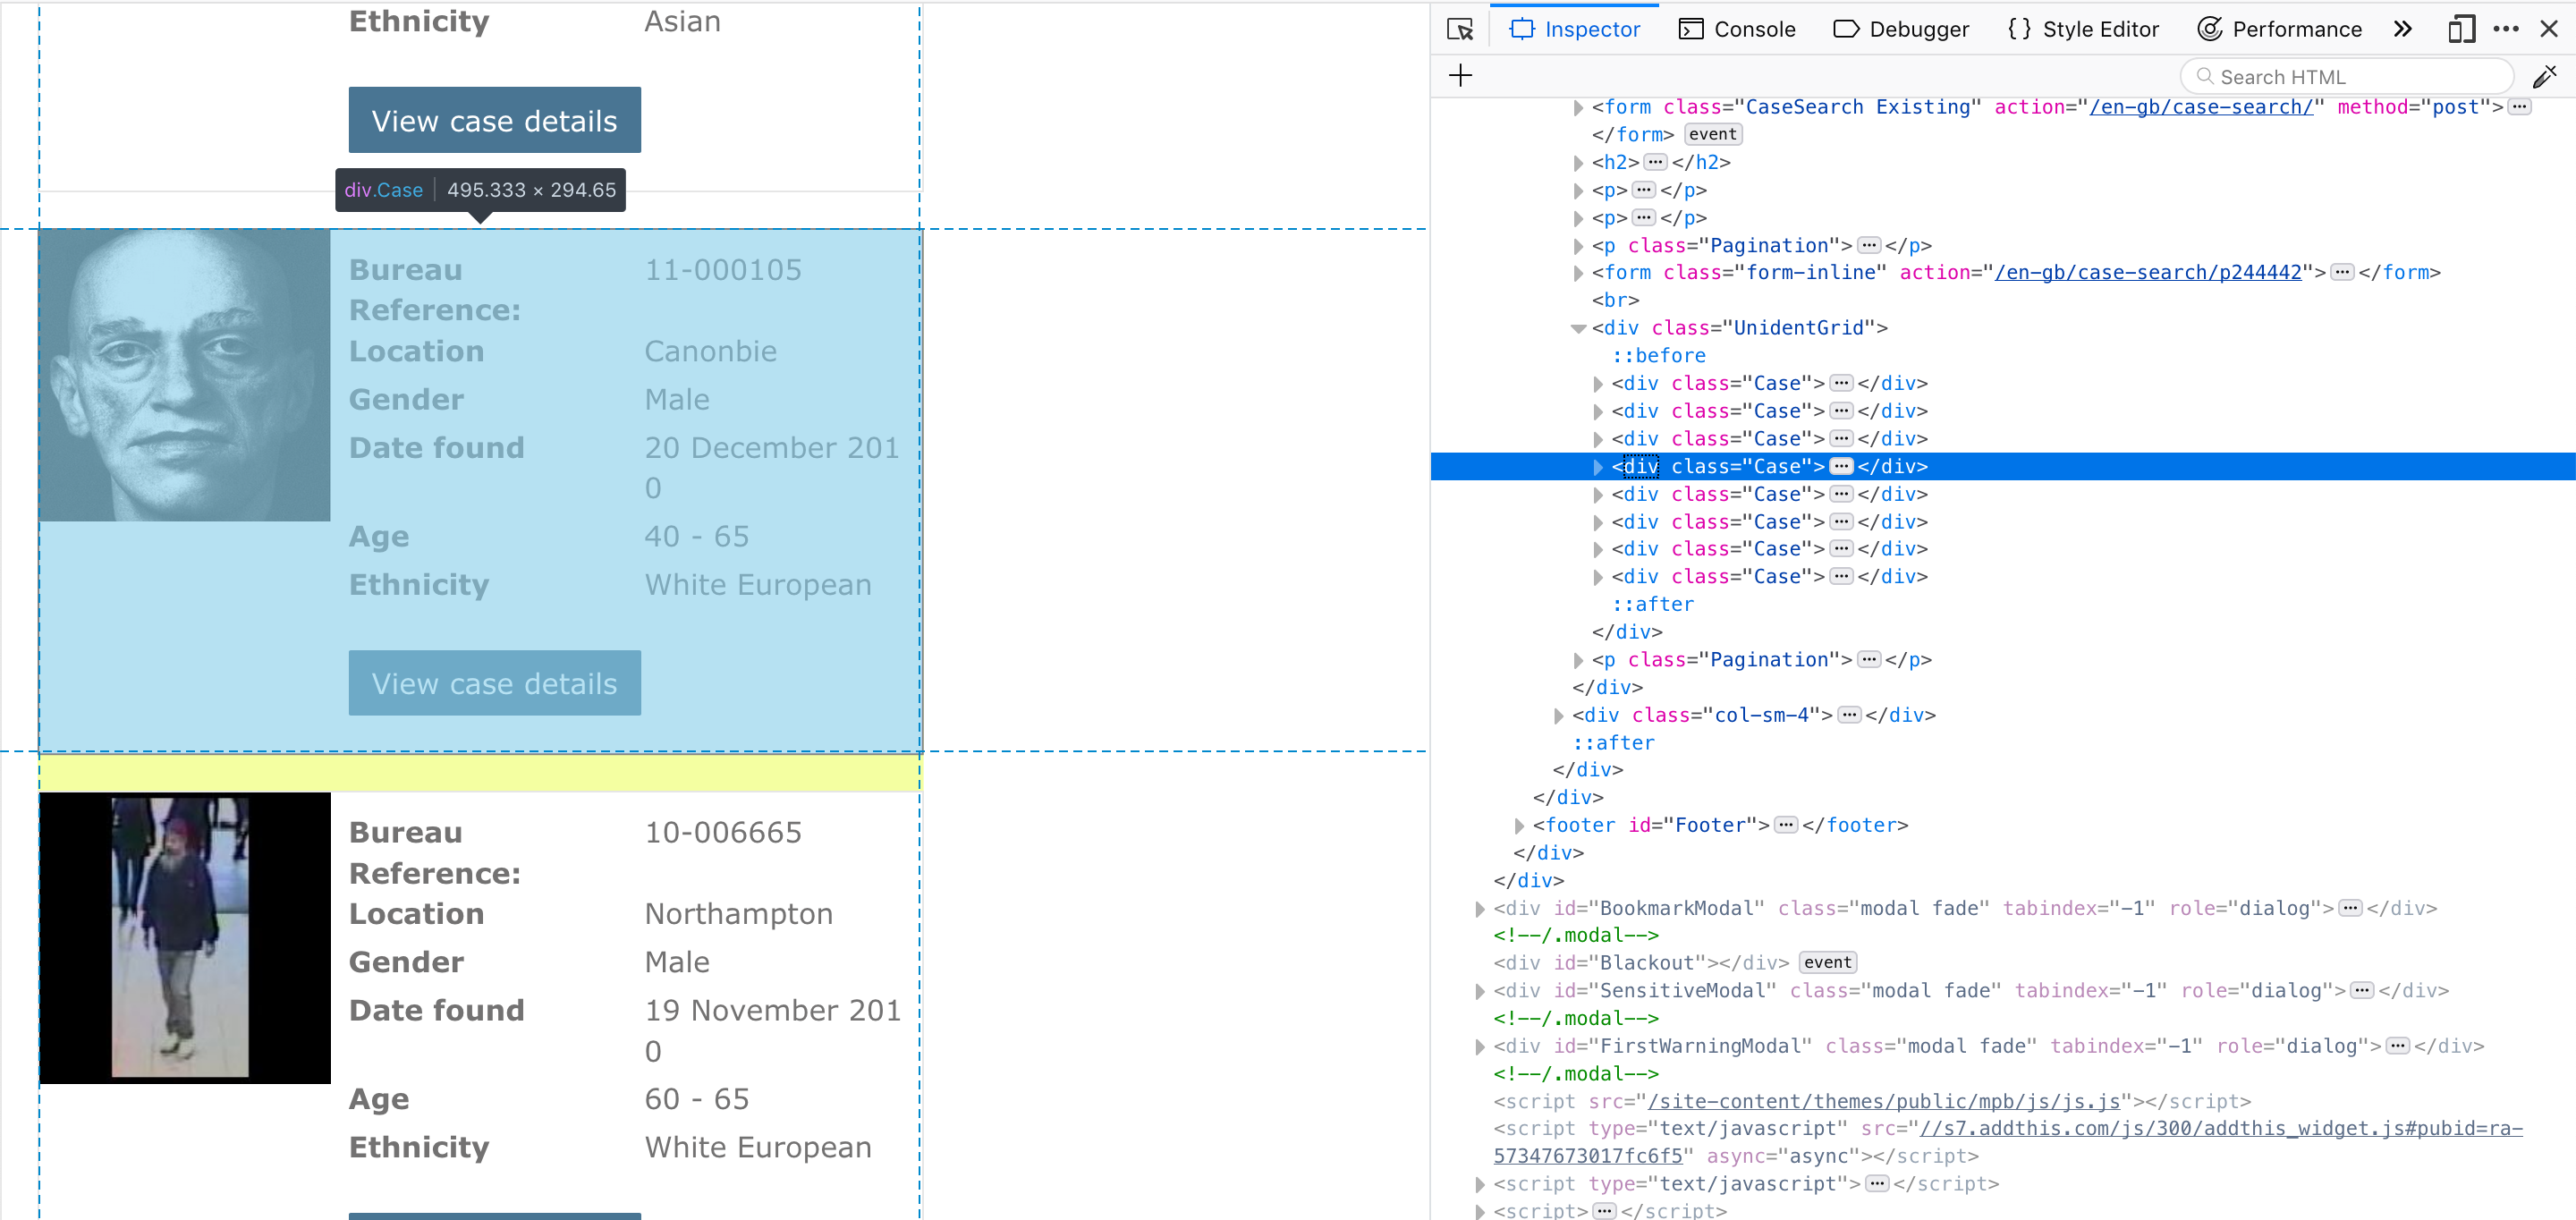2576x1220 pixels.
Task: Click the Search HTML input field
Action: pos(2350,77)
